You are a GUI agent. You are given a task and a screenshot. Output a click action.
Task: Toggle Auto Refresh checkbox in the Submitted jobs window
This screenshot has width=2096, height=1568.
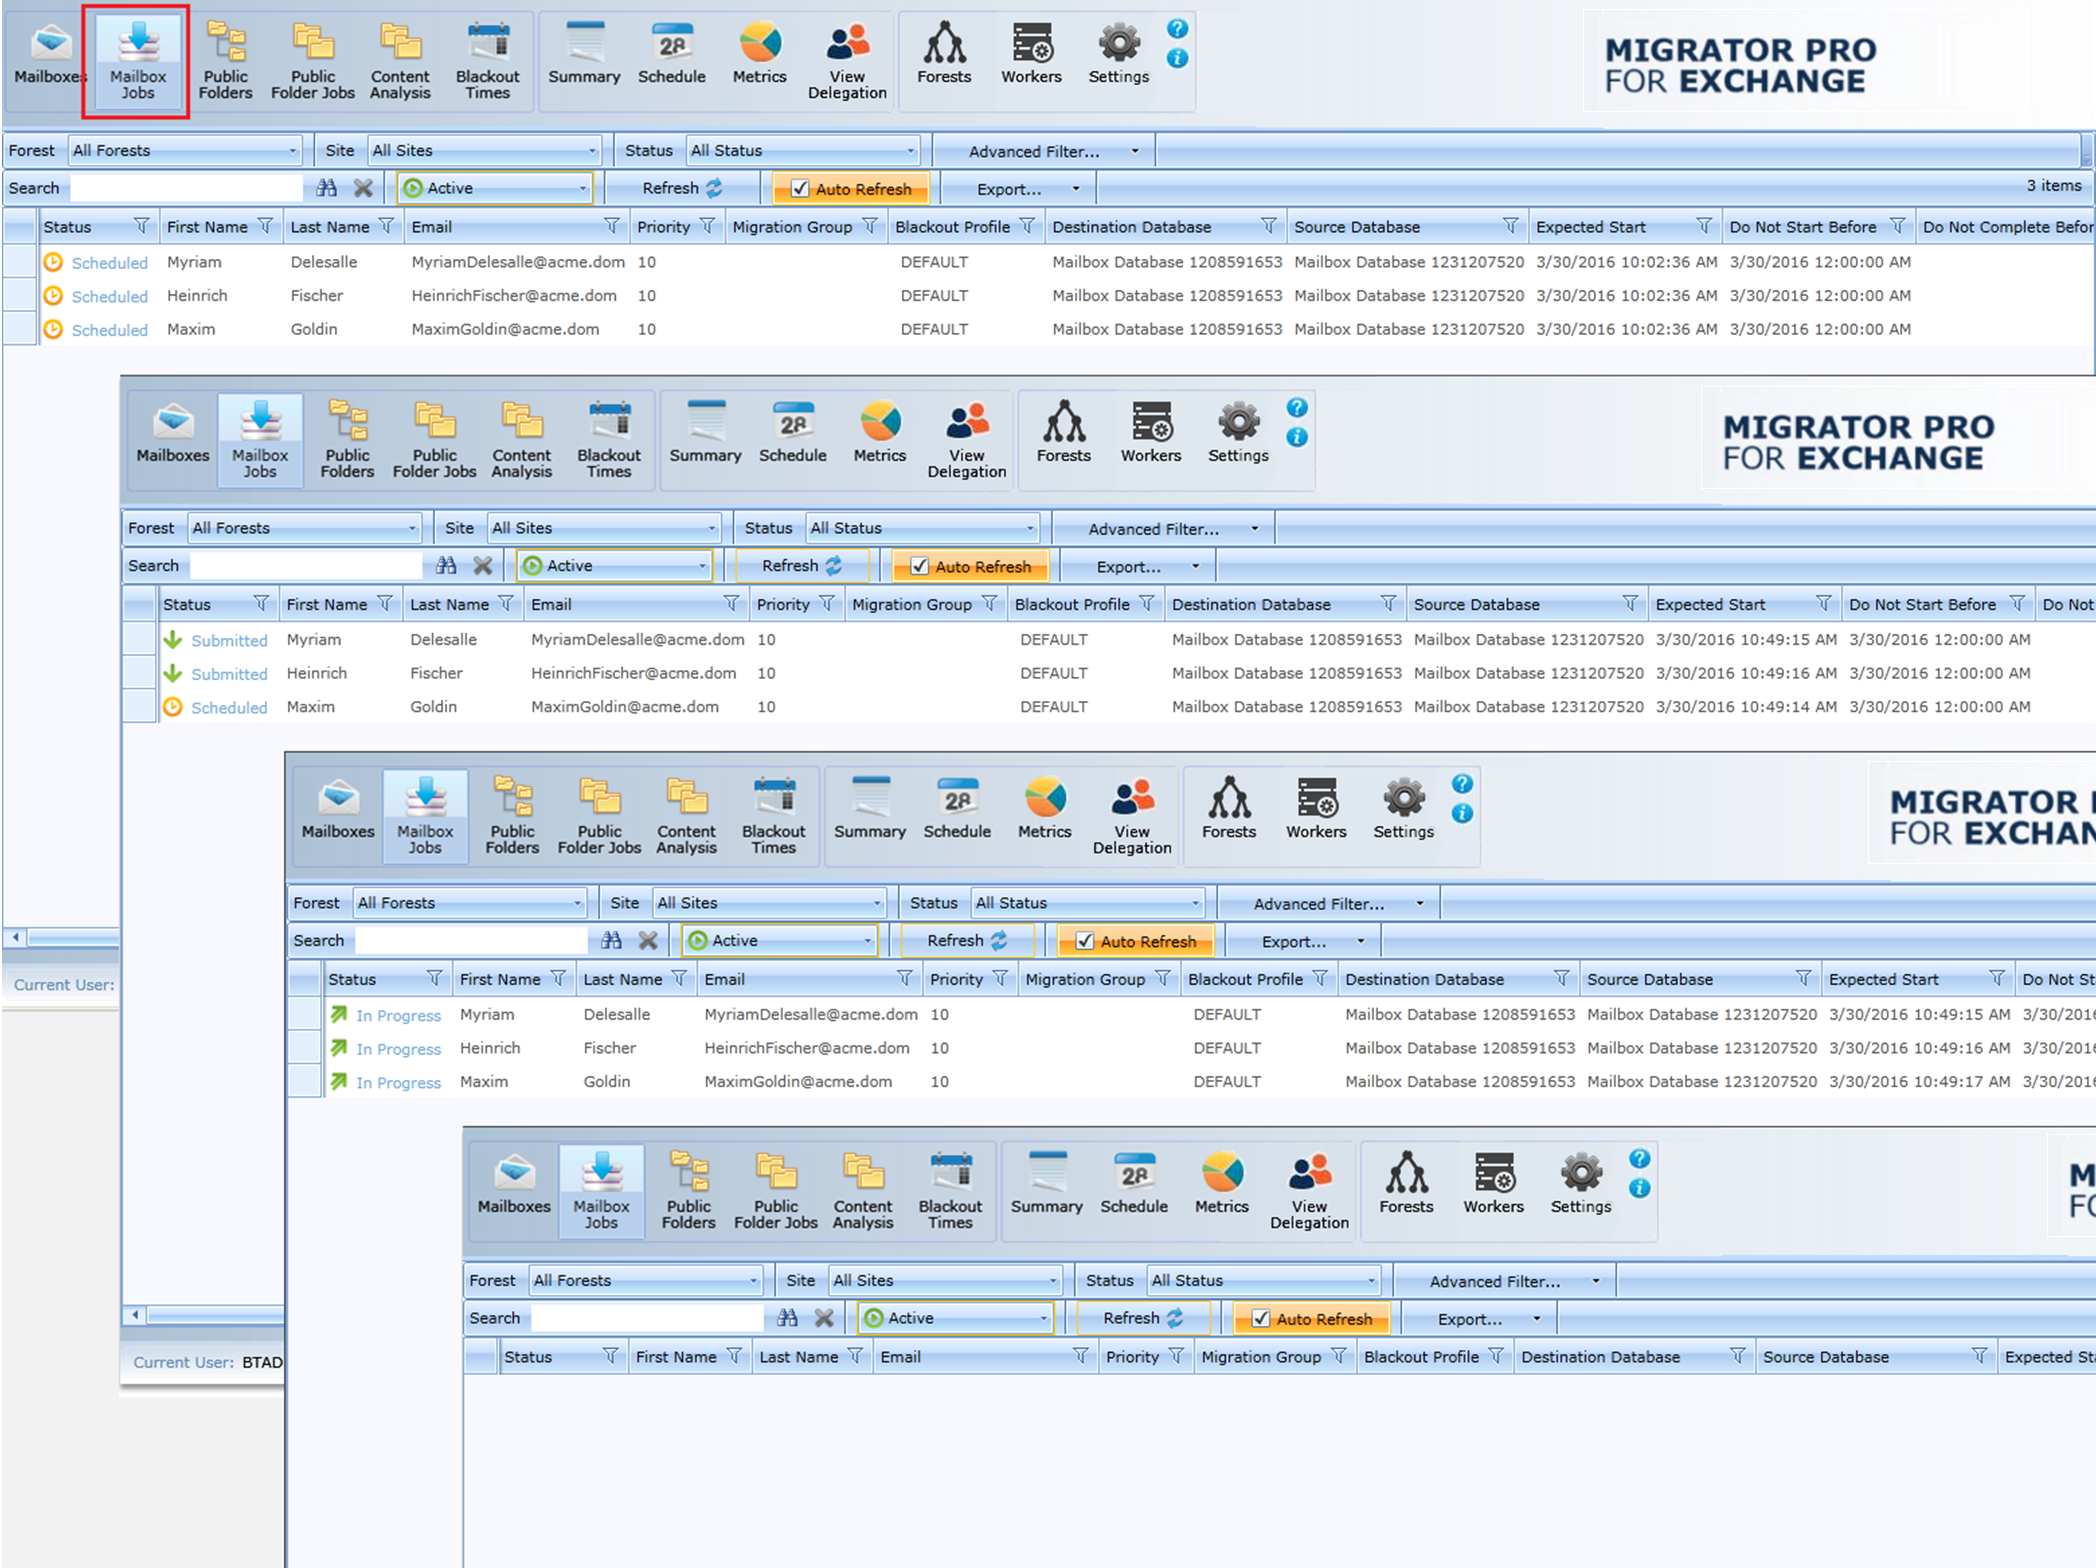point(920,566)
